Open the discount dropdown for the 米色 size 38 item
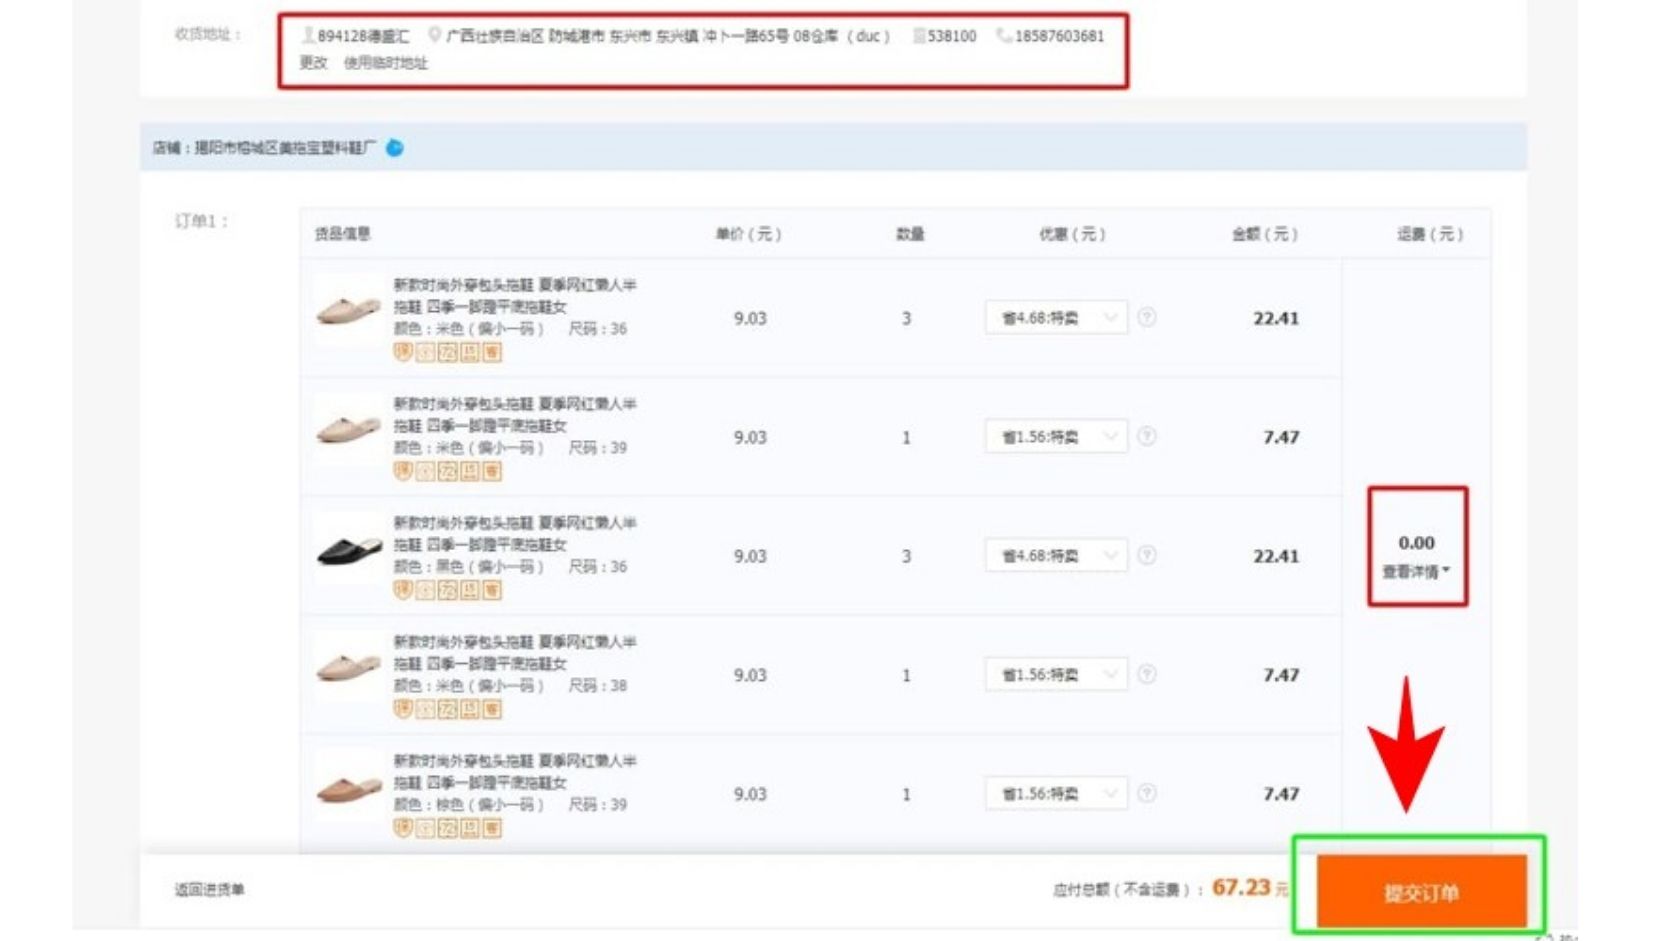1672x941 pixels. click(1056, 675)
